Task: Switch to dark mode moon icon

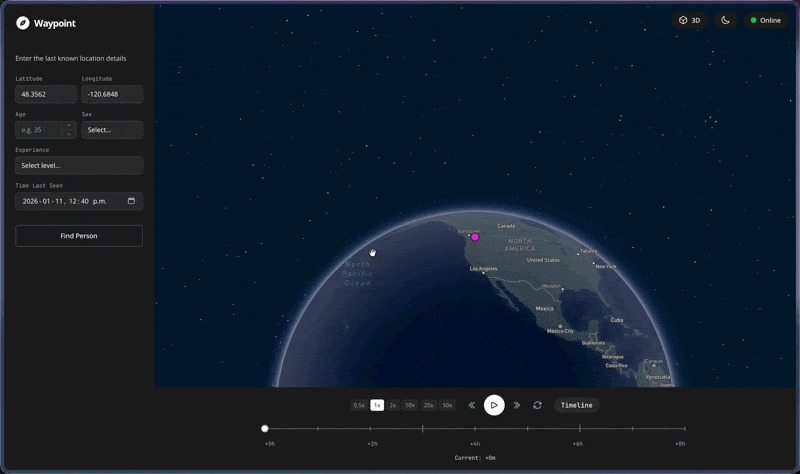Action: [725, 20]
